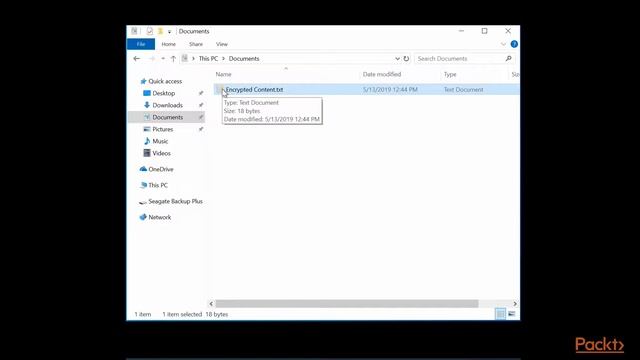Switch to Details view in status bar

(x=500, y=314)
